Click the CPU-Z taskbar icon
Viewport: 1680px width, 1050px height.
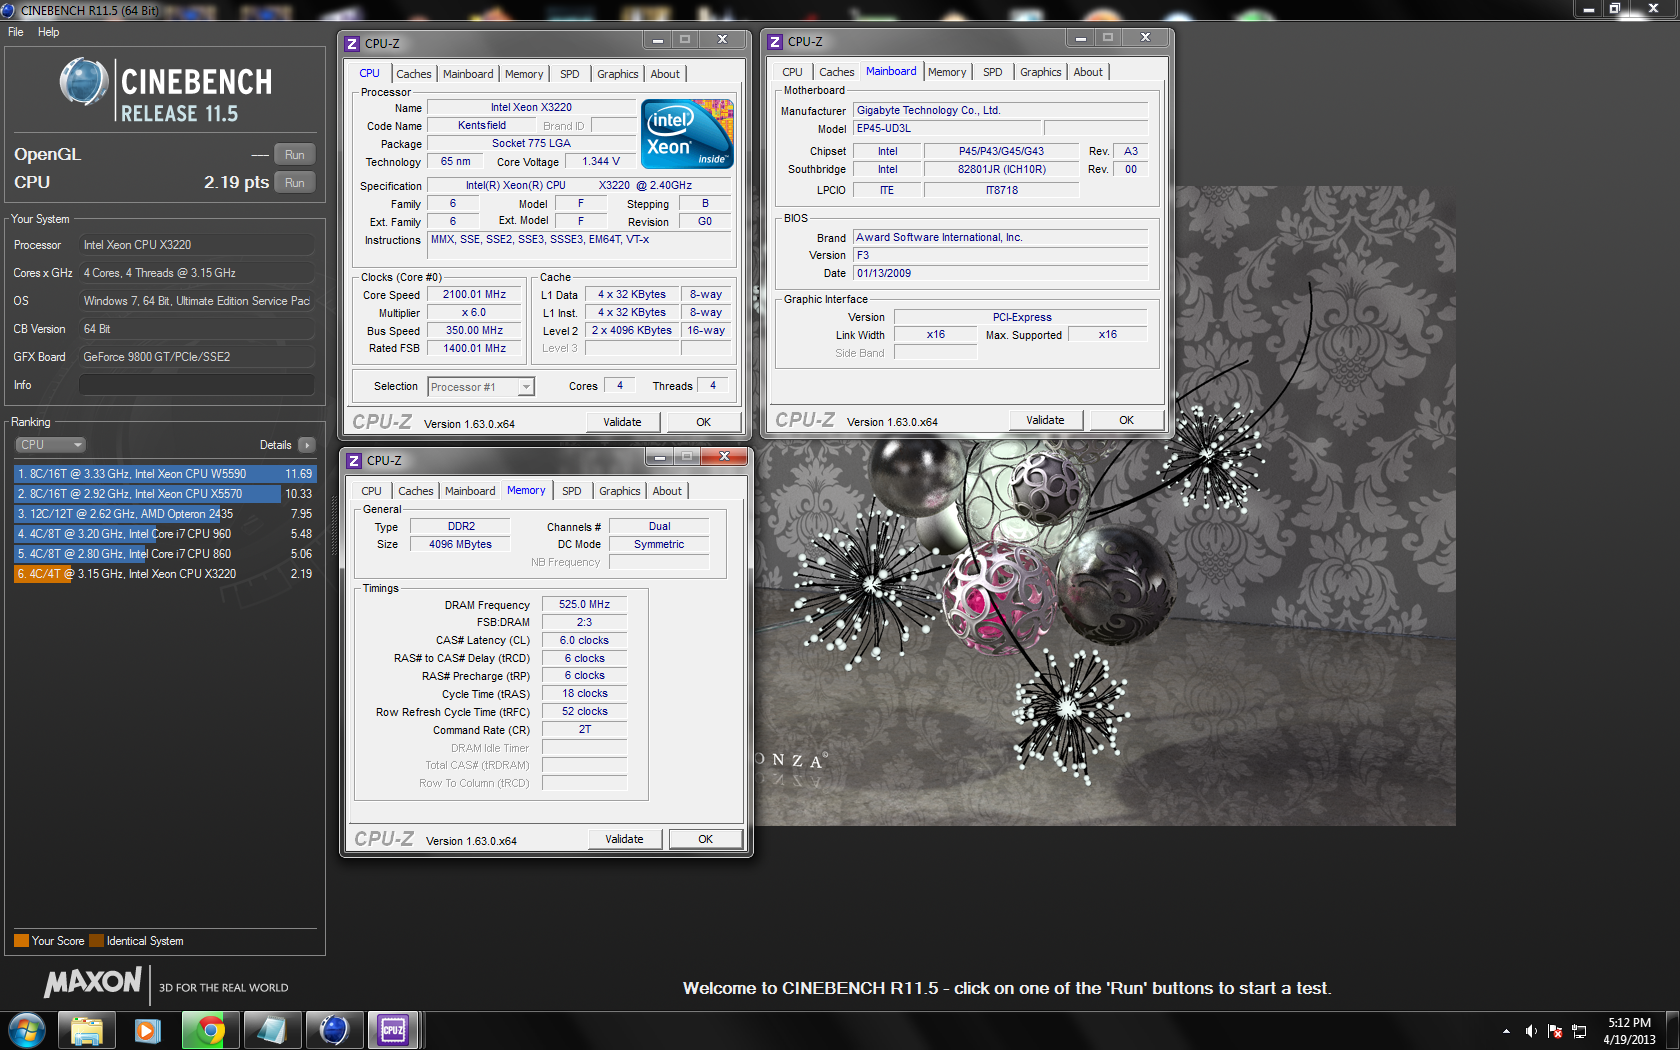(x=393, y=1030)
